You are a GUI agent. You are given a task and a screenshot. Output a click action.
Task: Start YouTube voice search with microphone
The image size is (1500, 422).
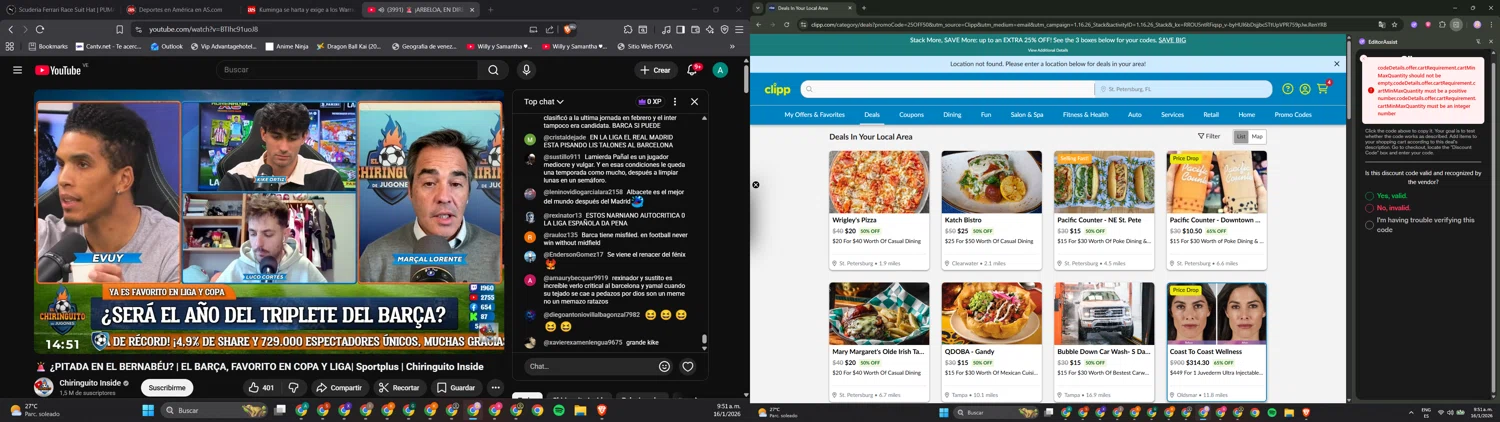[526, 70]
